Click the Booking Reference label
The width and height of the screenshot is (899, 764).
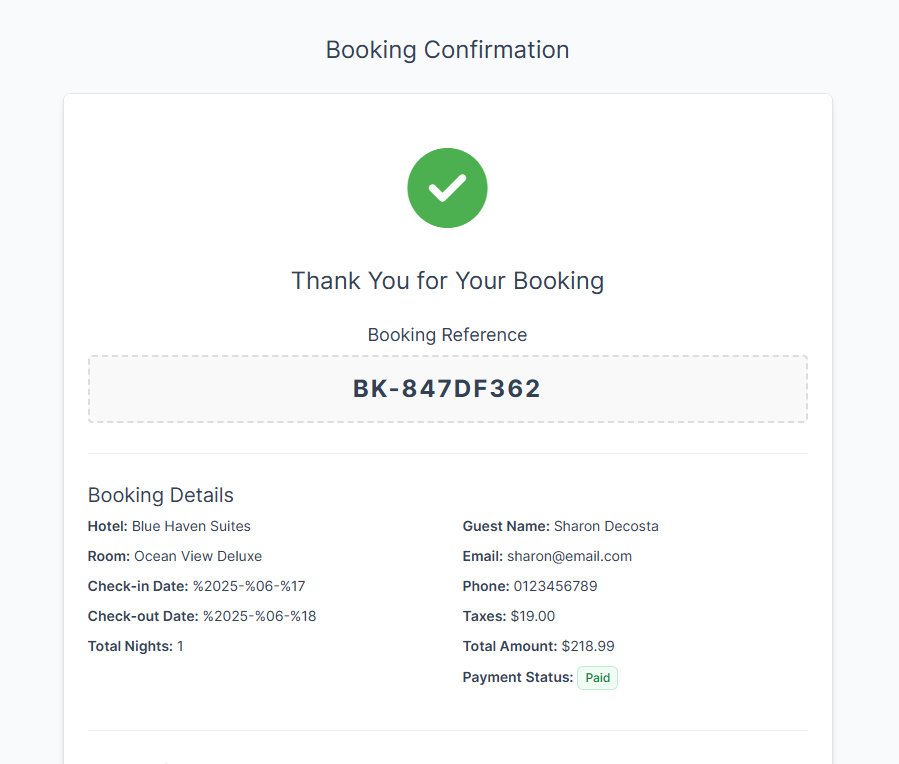click(447, 335)
